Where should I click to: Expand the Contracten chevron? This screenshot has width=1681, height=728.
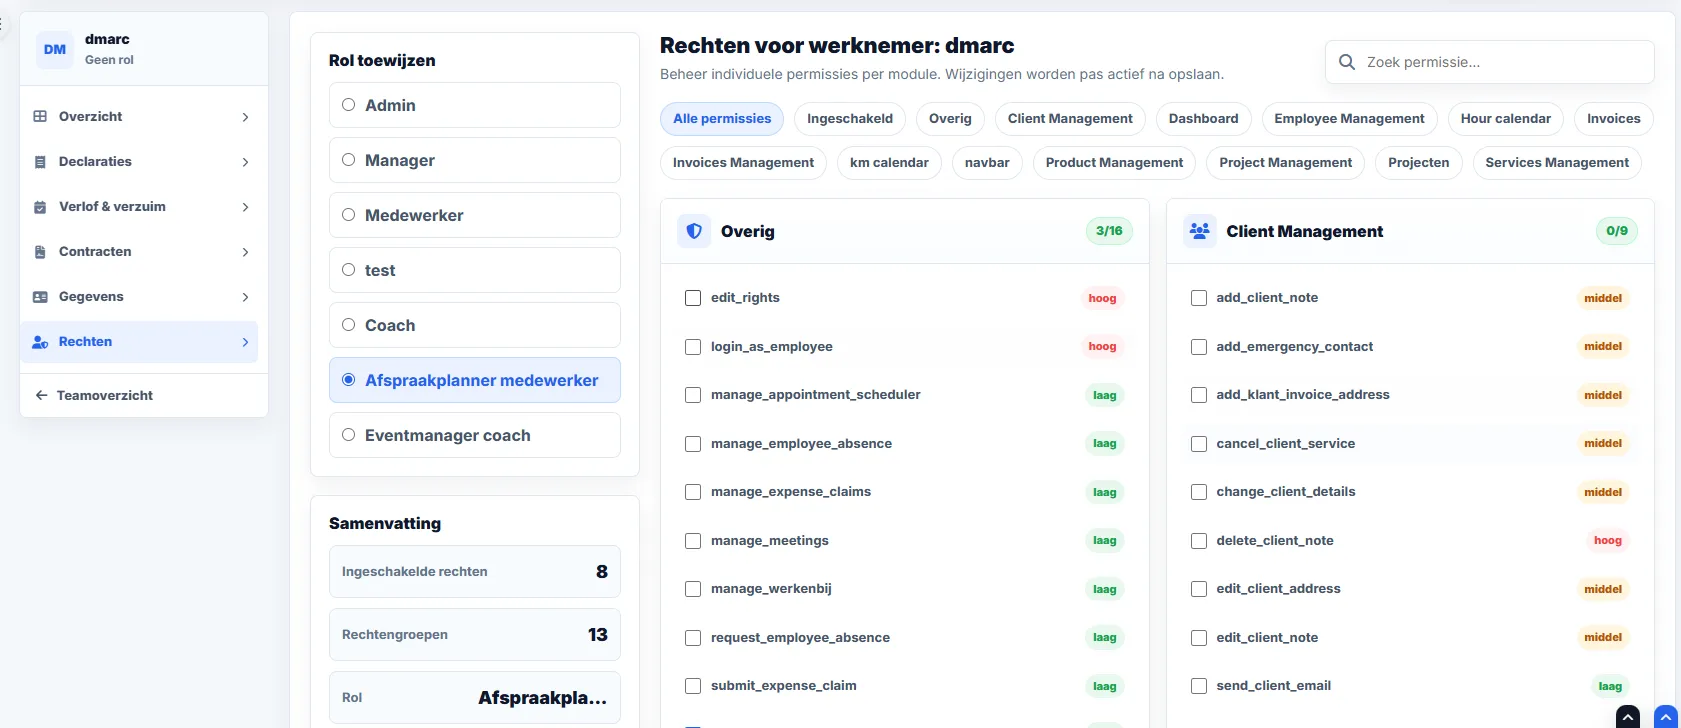[245, 252]
